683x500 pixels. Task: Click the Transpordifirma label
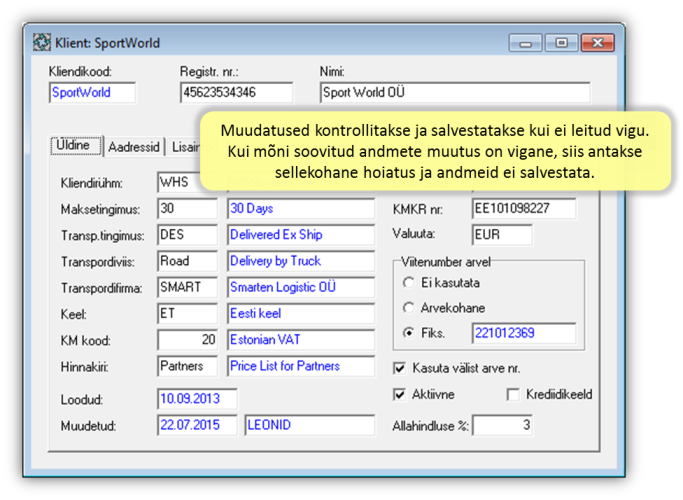[x=101, y=288]
